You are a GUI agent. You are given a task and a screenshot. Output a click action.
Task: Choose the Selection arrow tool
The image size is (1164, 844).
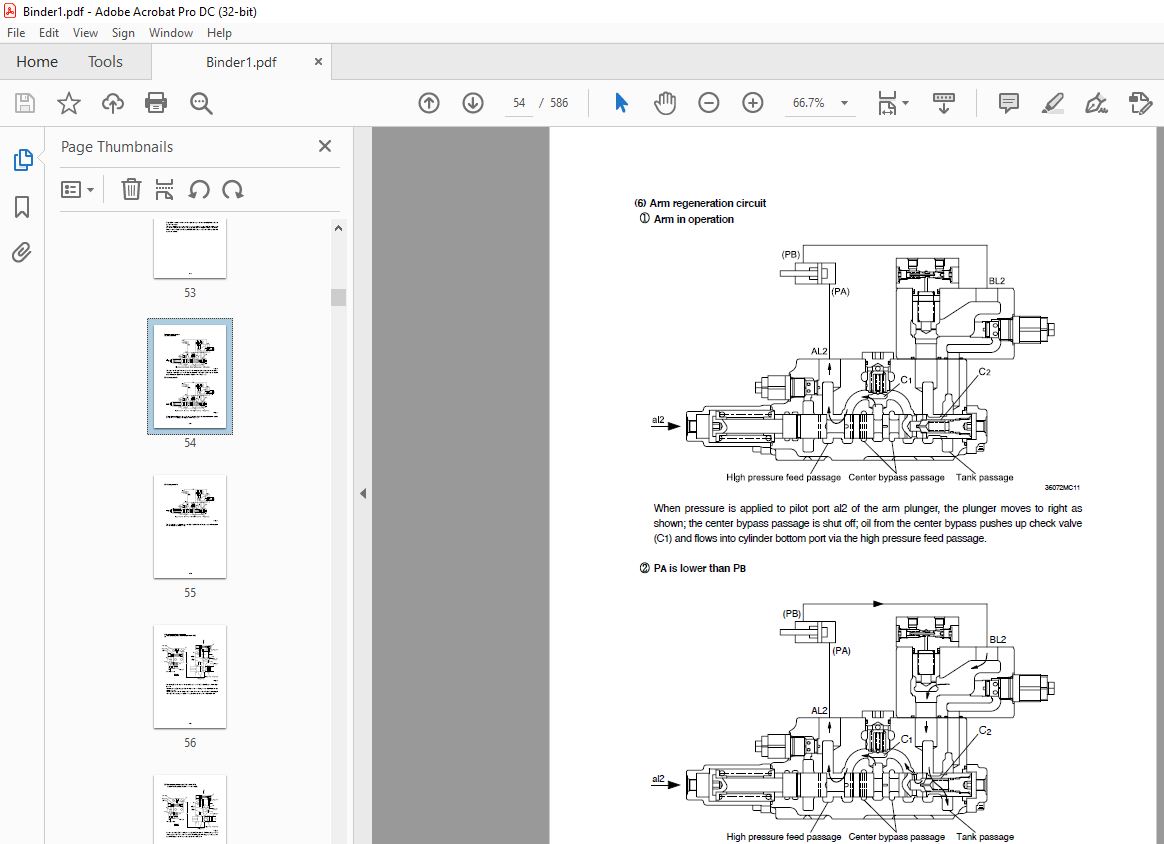tap(621, 103)
